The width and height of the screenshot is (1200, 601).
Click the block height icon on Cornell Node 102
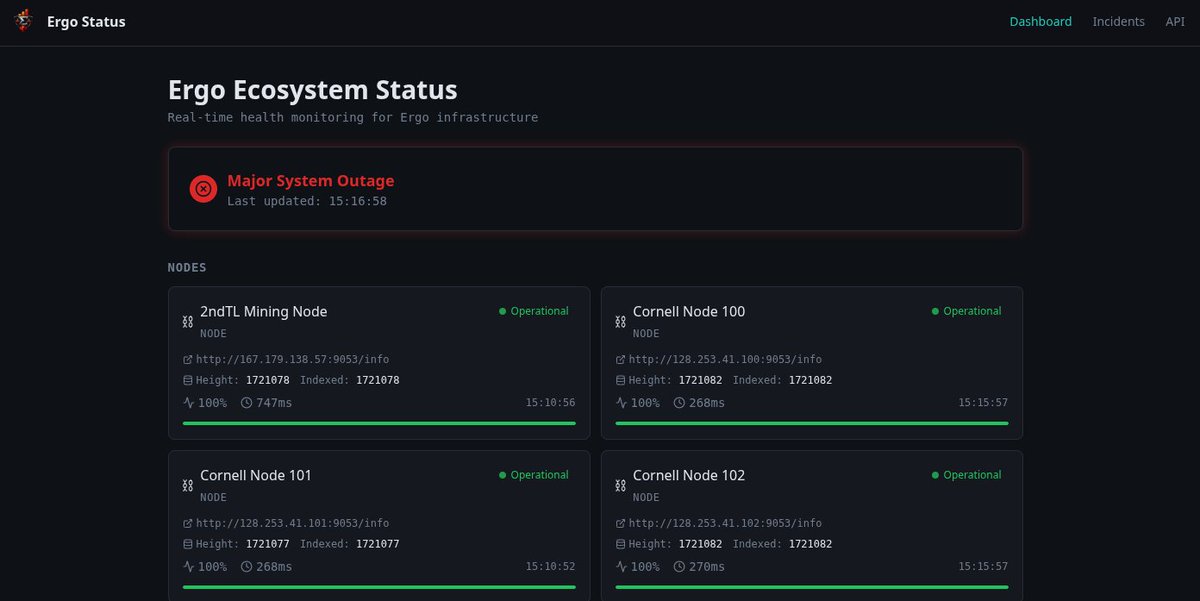[619, 544]
